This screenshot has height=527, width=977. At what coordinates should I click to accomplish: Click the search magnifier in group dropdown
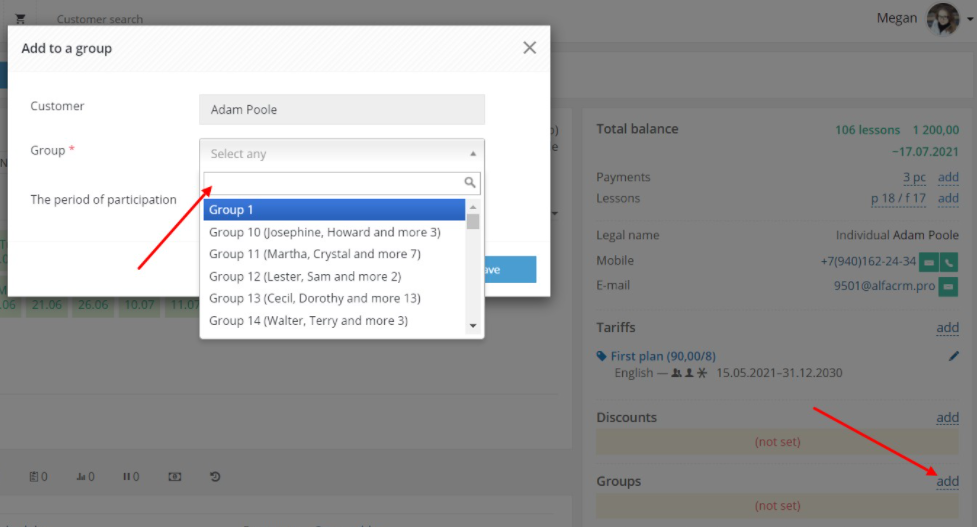coord(470,182)
